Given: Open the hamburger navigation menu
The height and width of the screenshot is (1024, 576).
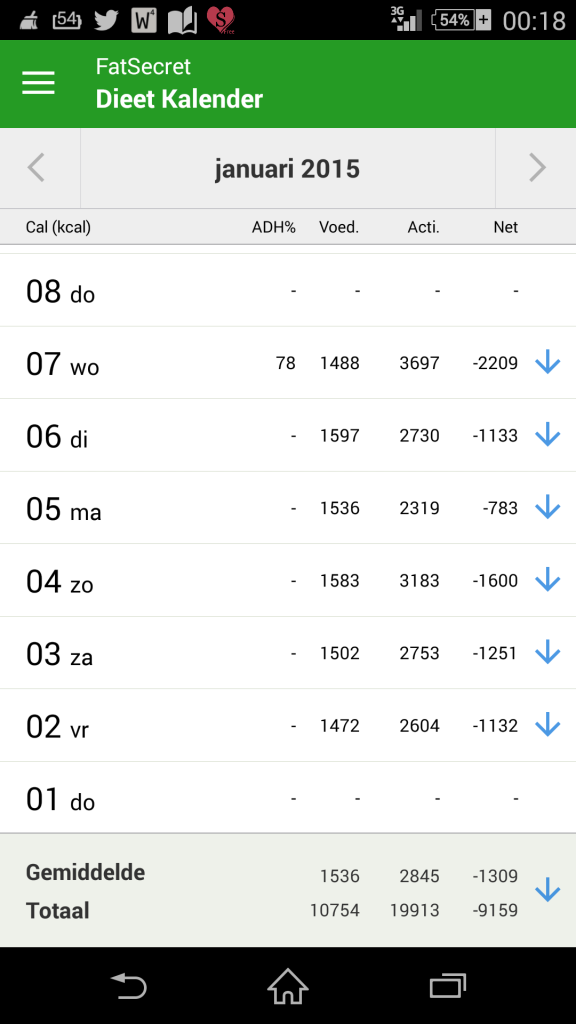Looking at the screenshot, I should coord(39,83).
